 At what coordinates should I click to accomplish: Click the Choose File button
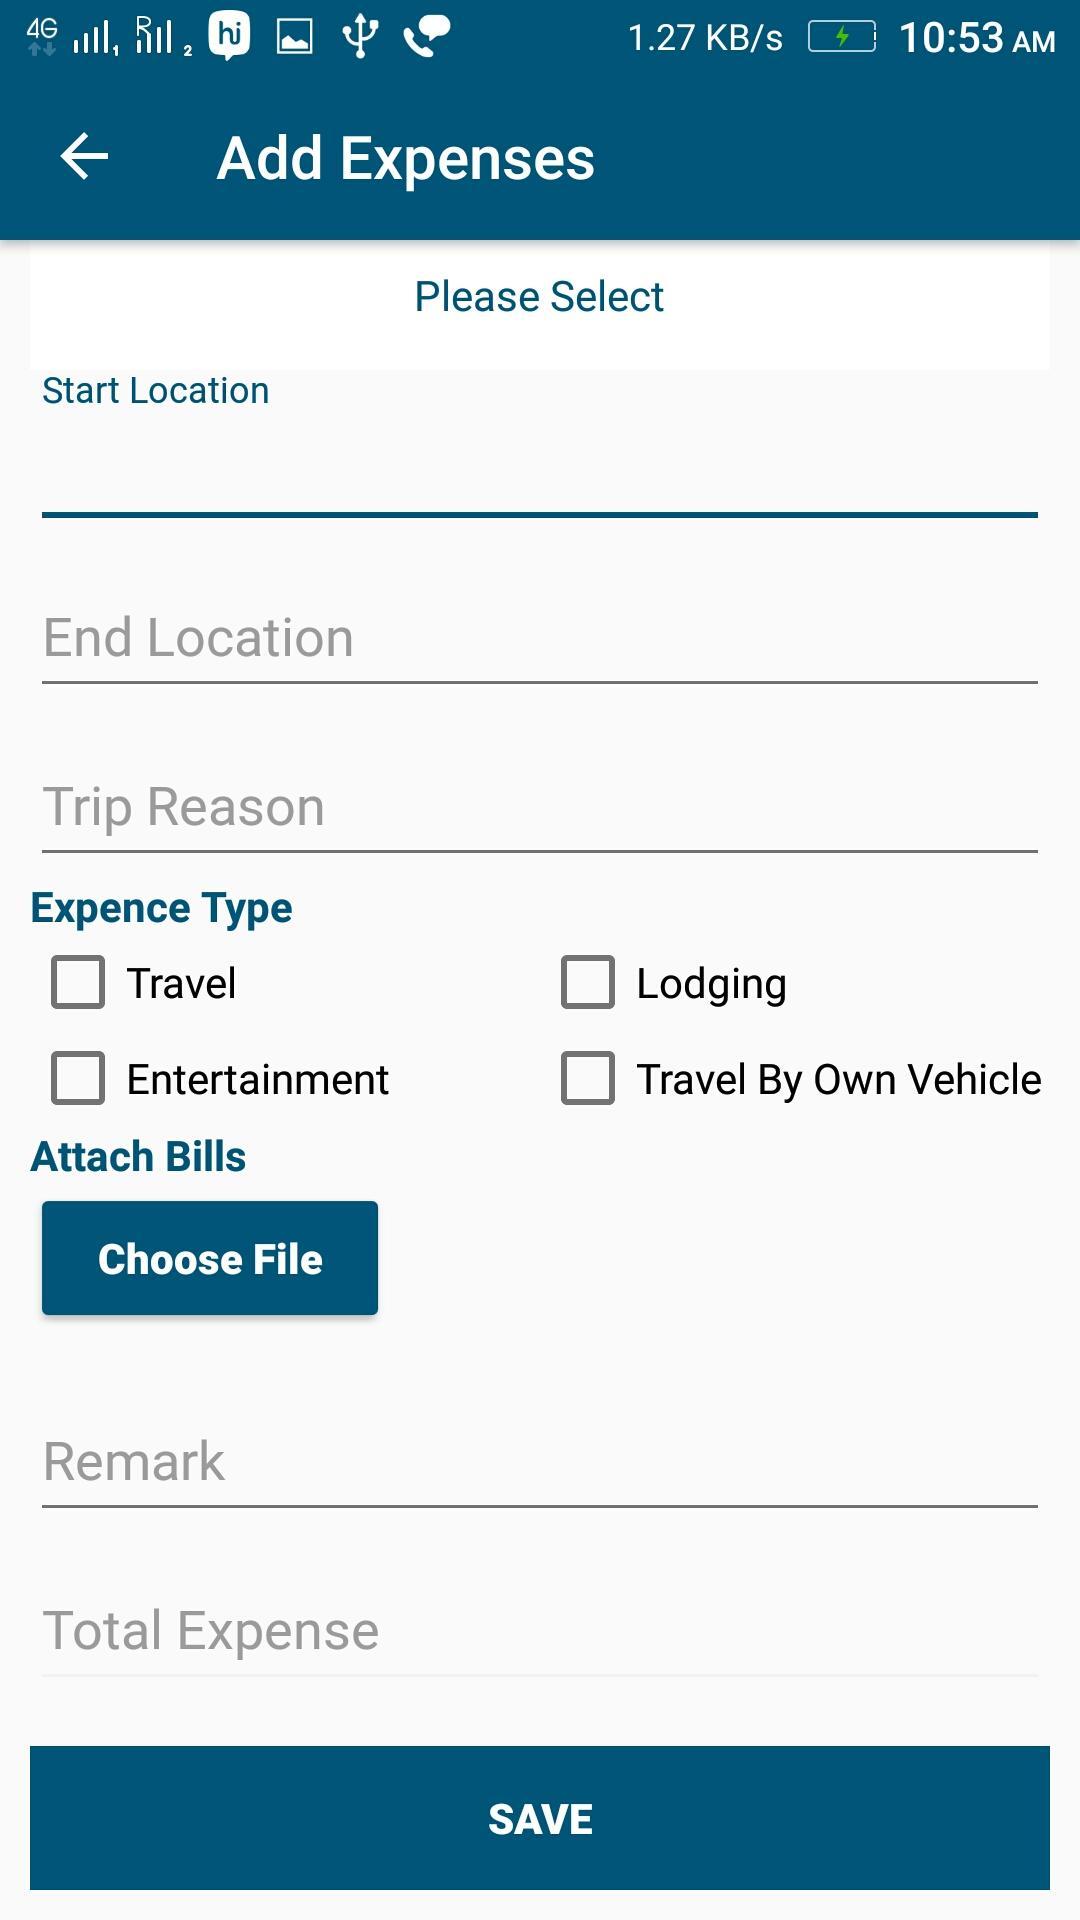[x=210, y=1258]
